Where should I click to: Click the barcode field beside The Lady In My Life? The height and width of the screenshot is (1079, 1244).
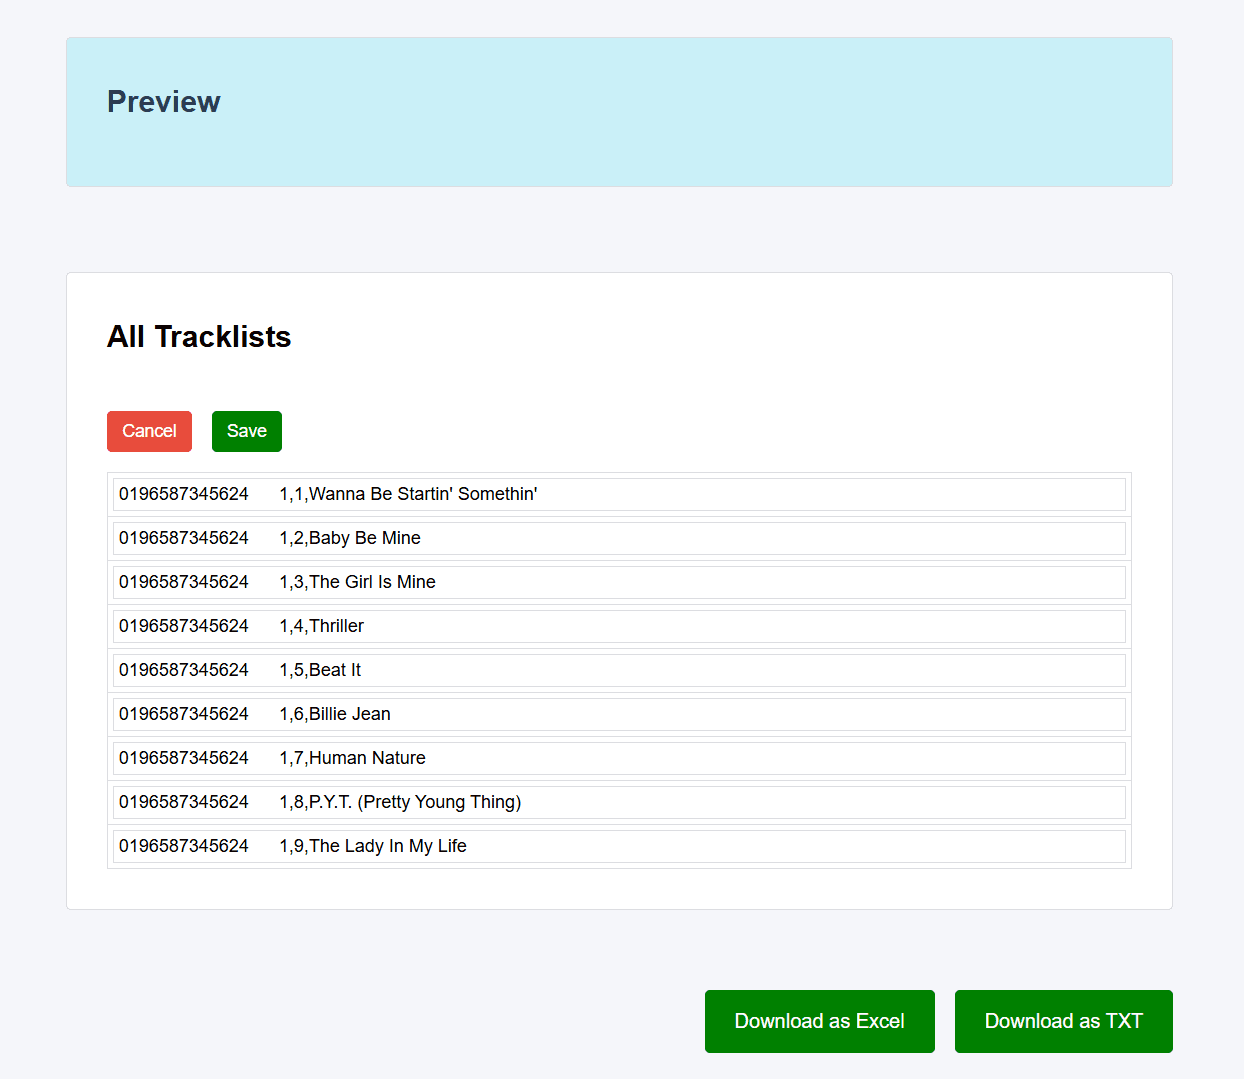point(183,846)
